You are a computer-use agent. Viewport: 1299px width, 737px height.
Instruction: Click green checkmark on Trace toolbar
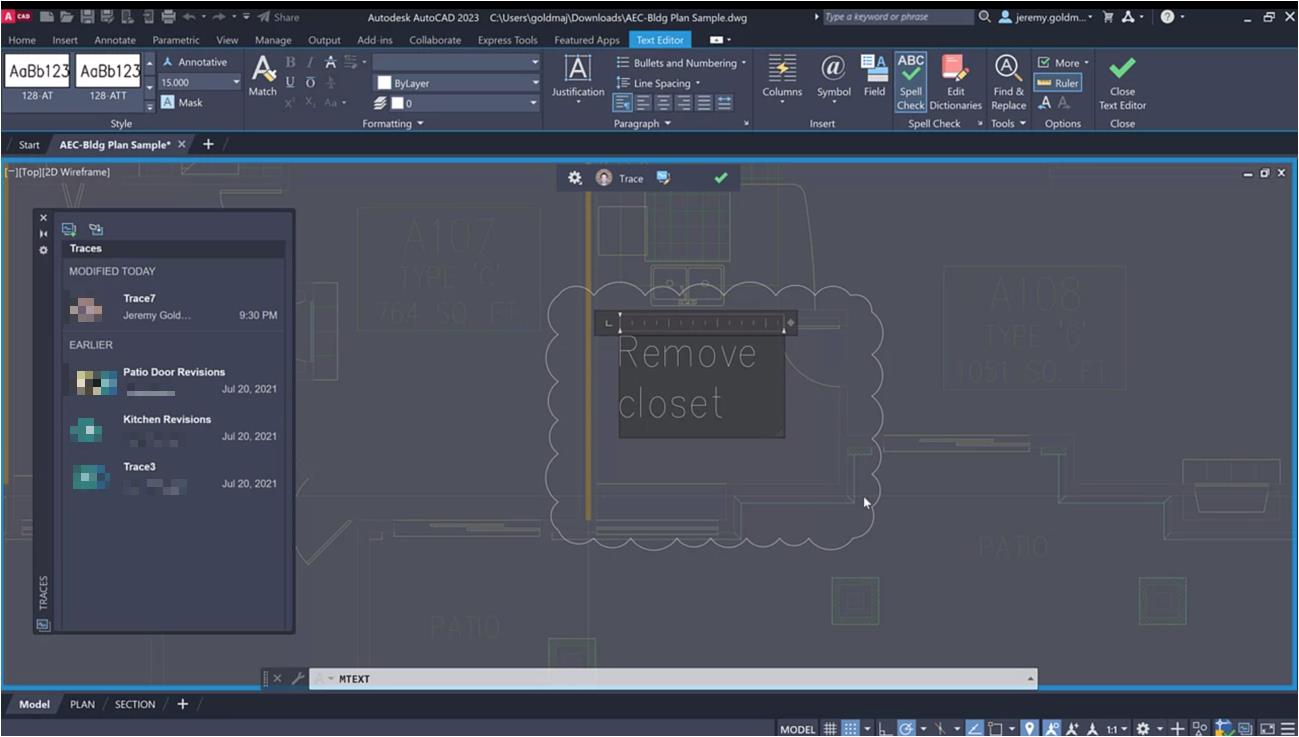721,178
